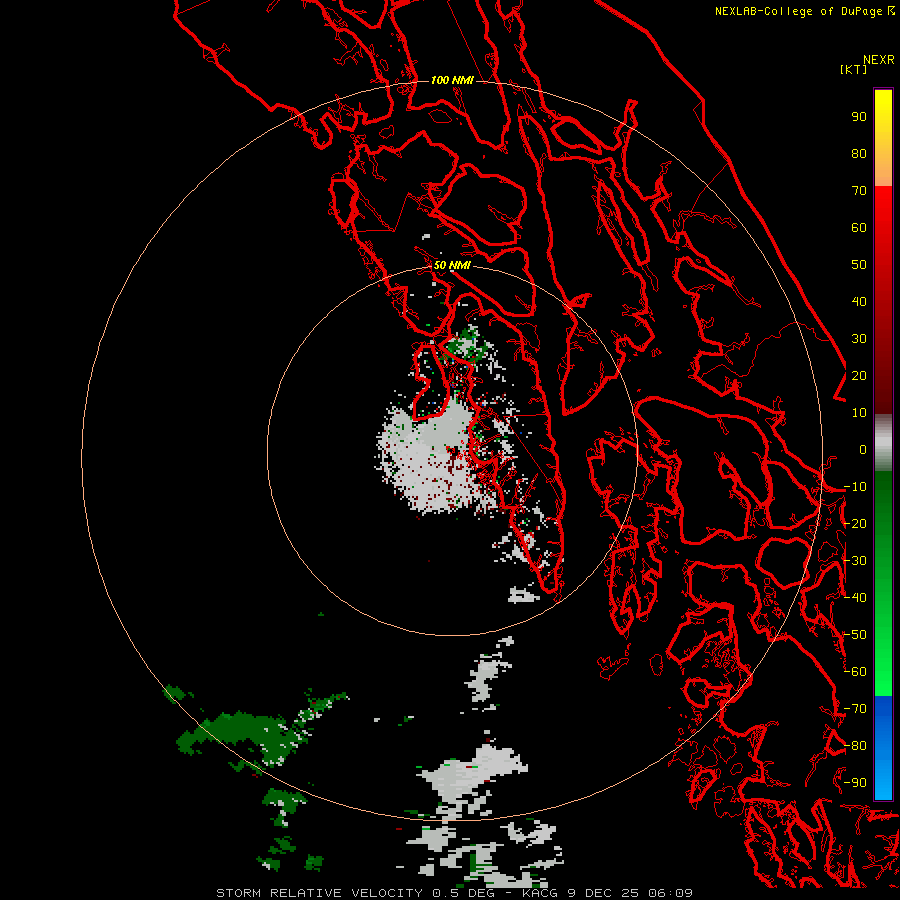Click the 10 value on the velocity scale

pyautogui.click(x=859, y=413)
